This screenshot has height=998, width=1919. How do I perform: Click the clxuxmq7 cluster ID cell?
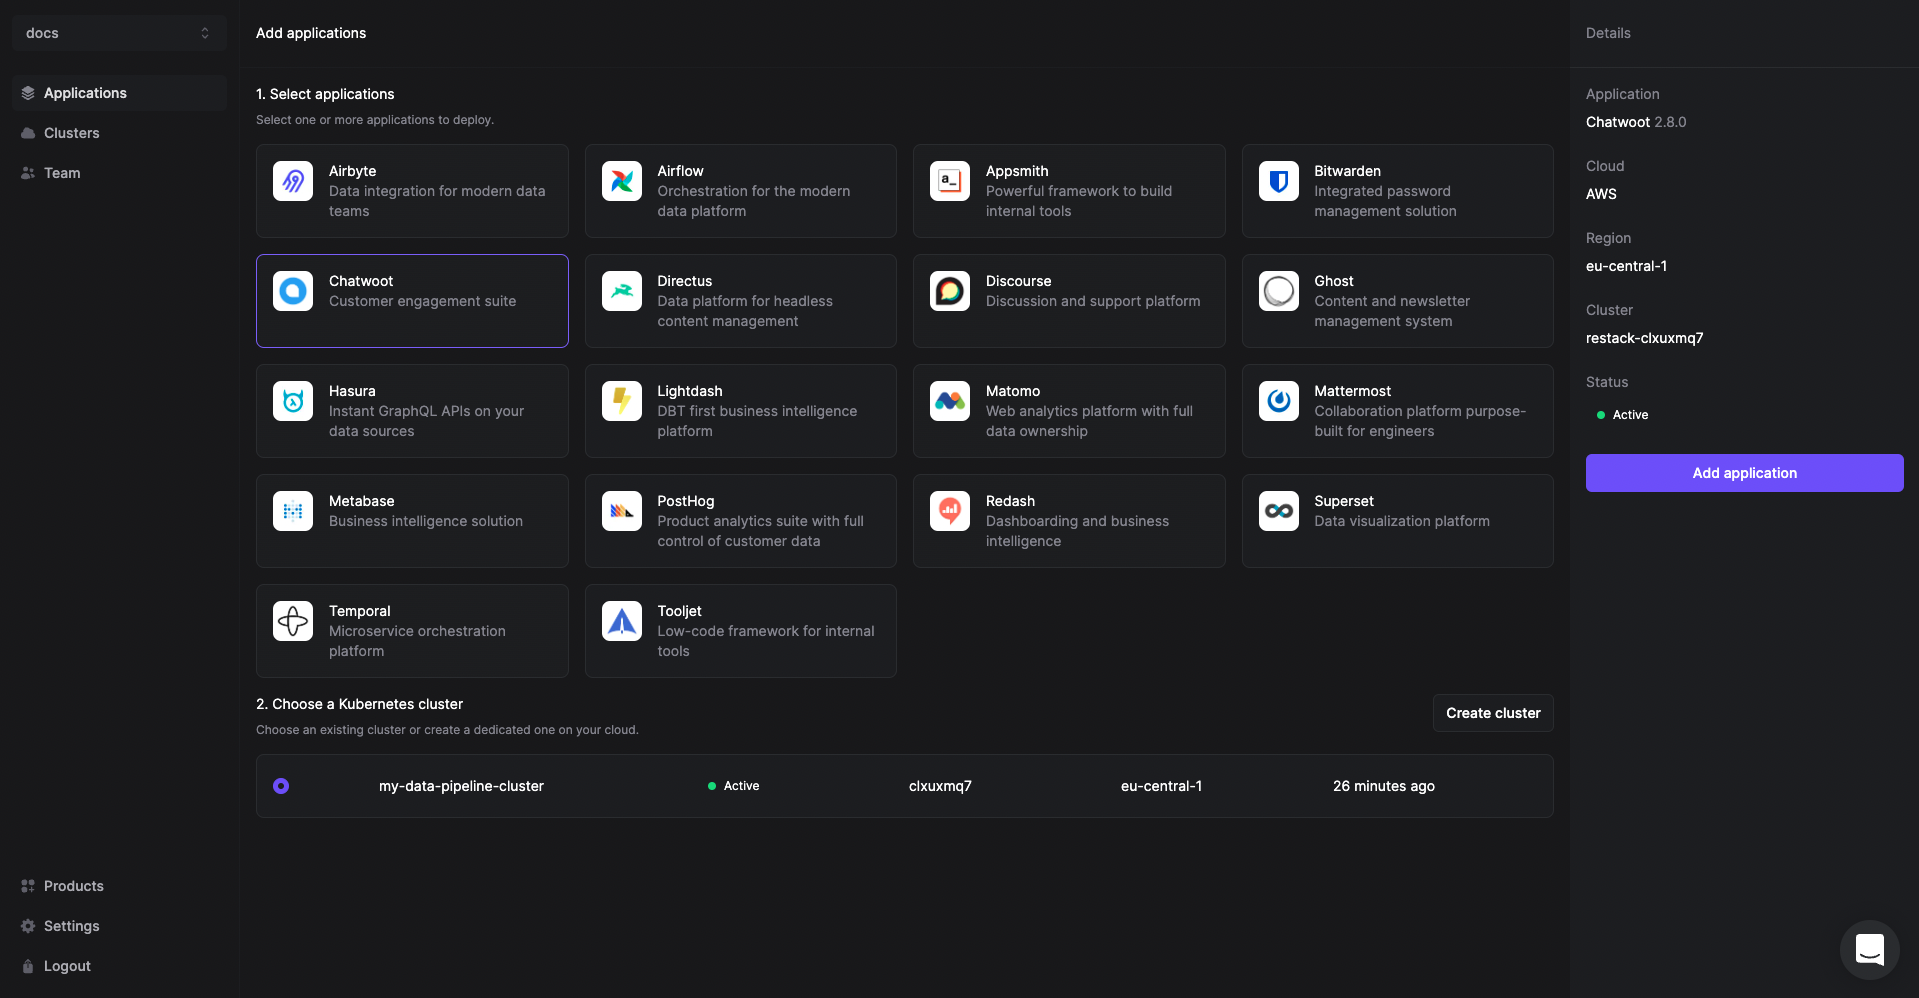click(940, 786)
